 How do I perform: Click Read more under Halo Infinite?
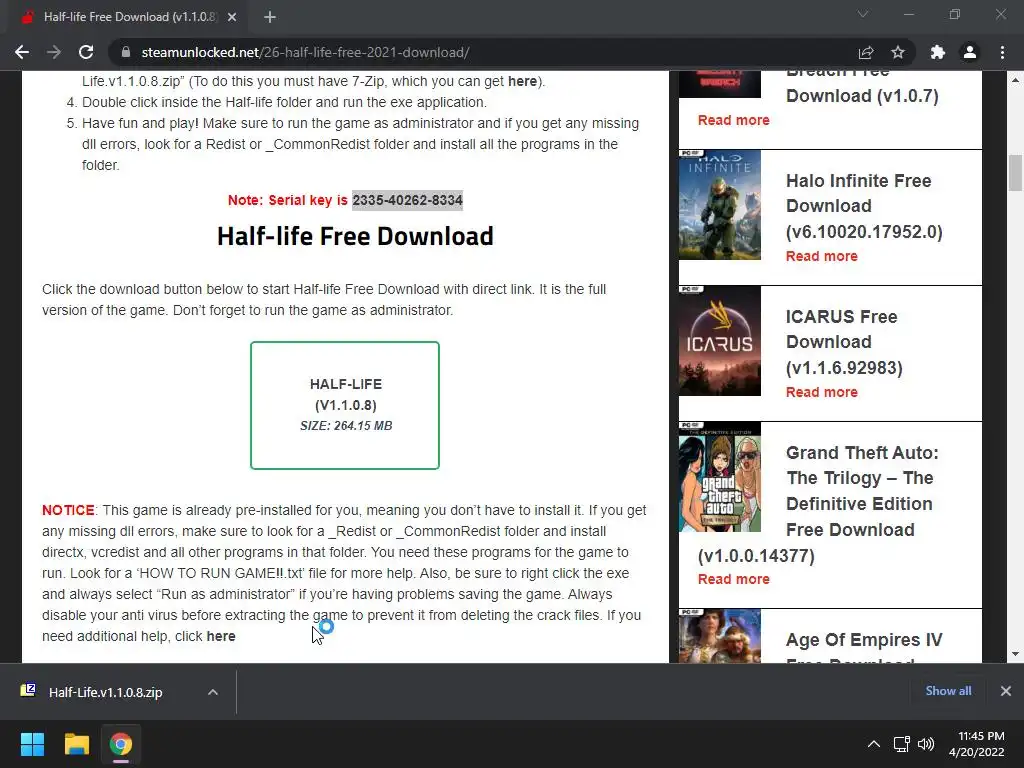(x=822, y=256)
